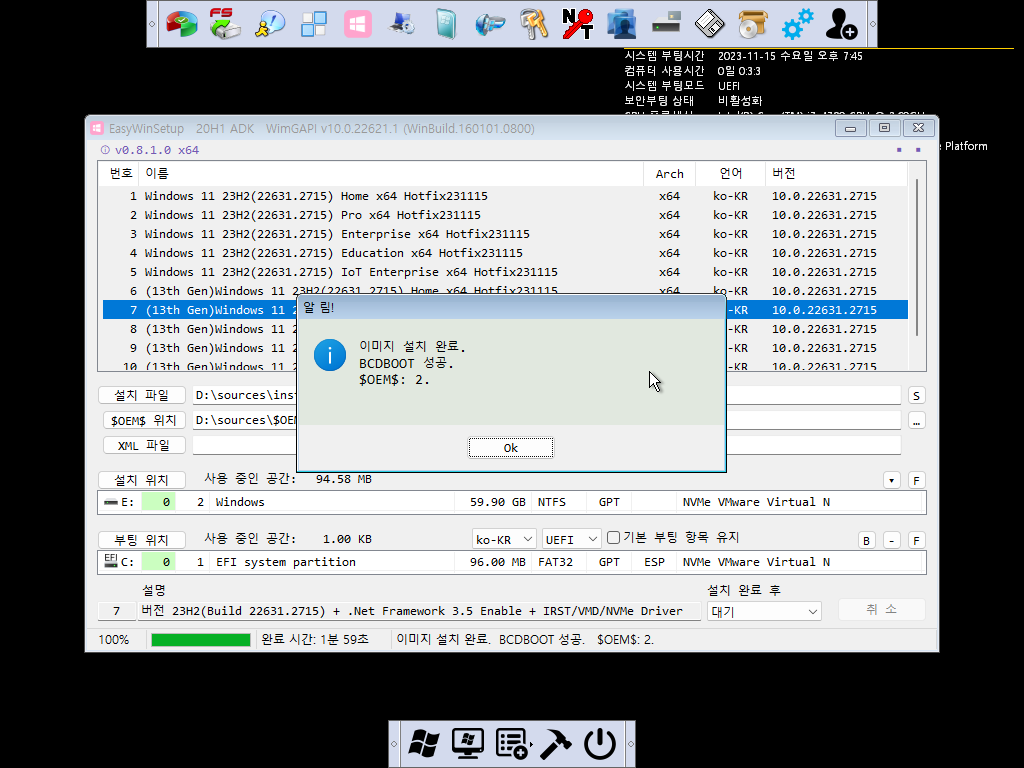Click the 취소 button
This screenshot has height=768, width=1024.
882,609
